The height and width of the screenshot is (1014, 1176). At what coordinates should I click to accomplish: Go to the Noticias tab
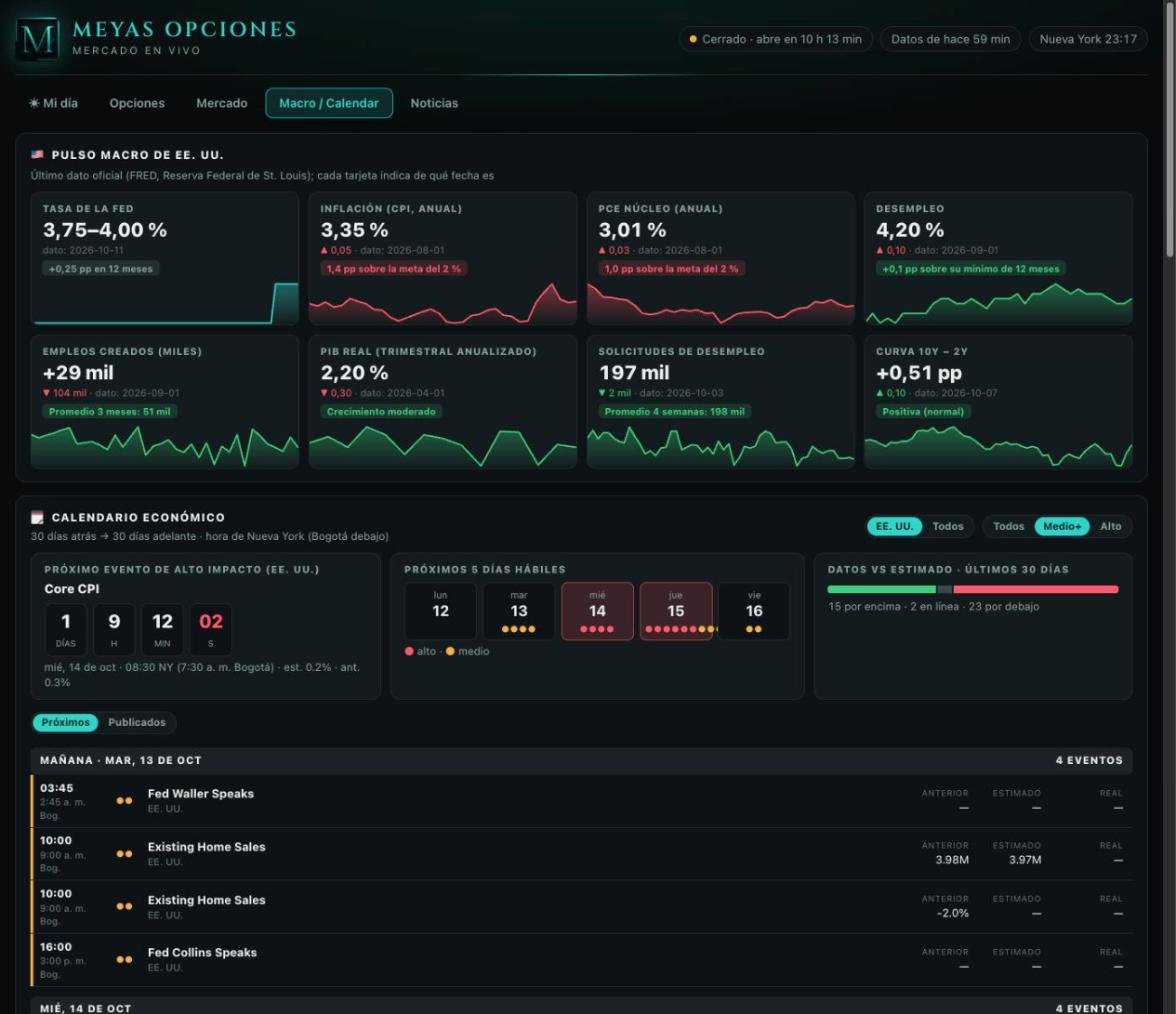pyautogui.click(x=434, y=103)
